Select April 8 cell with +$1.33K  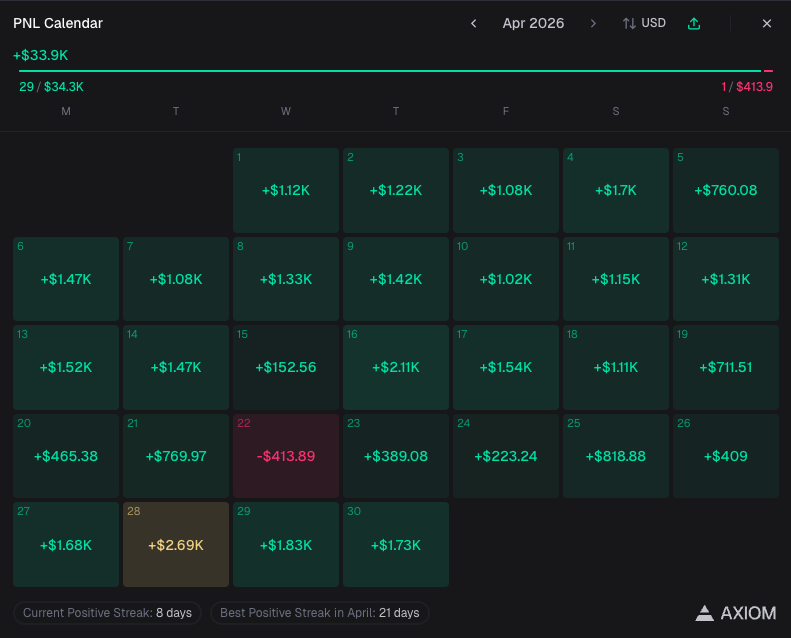(x=286, y=279)
